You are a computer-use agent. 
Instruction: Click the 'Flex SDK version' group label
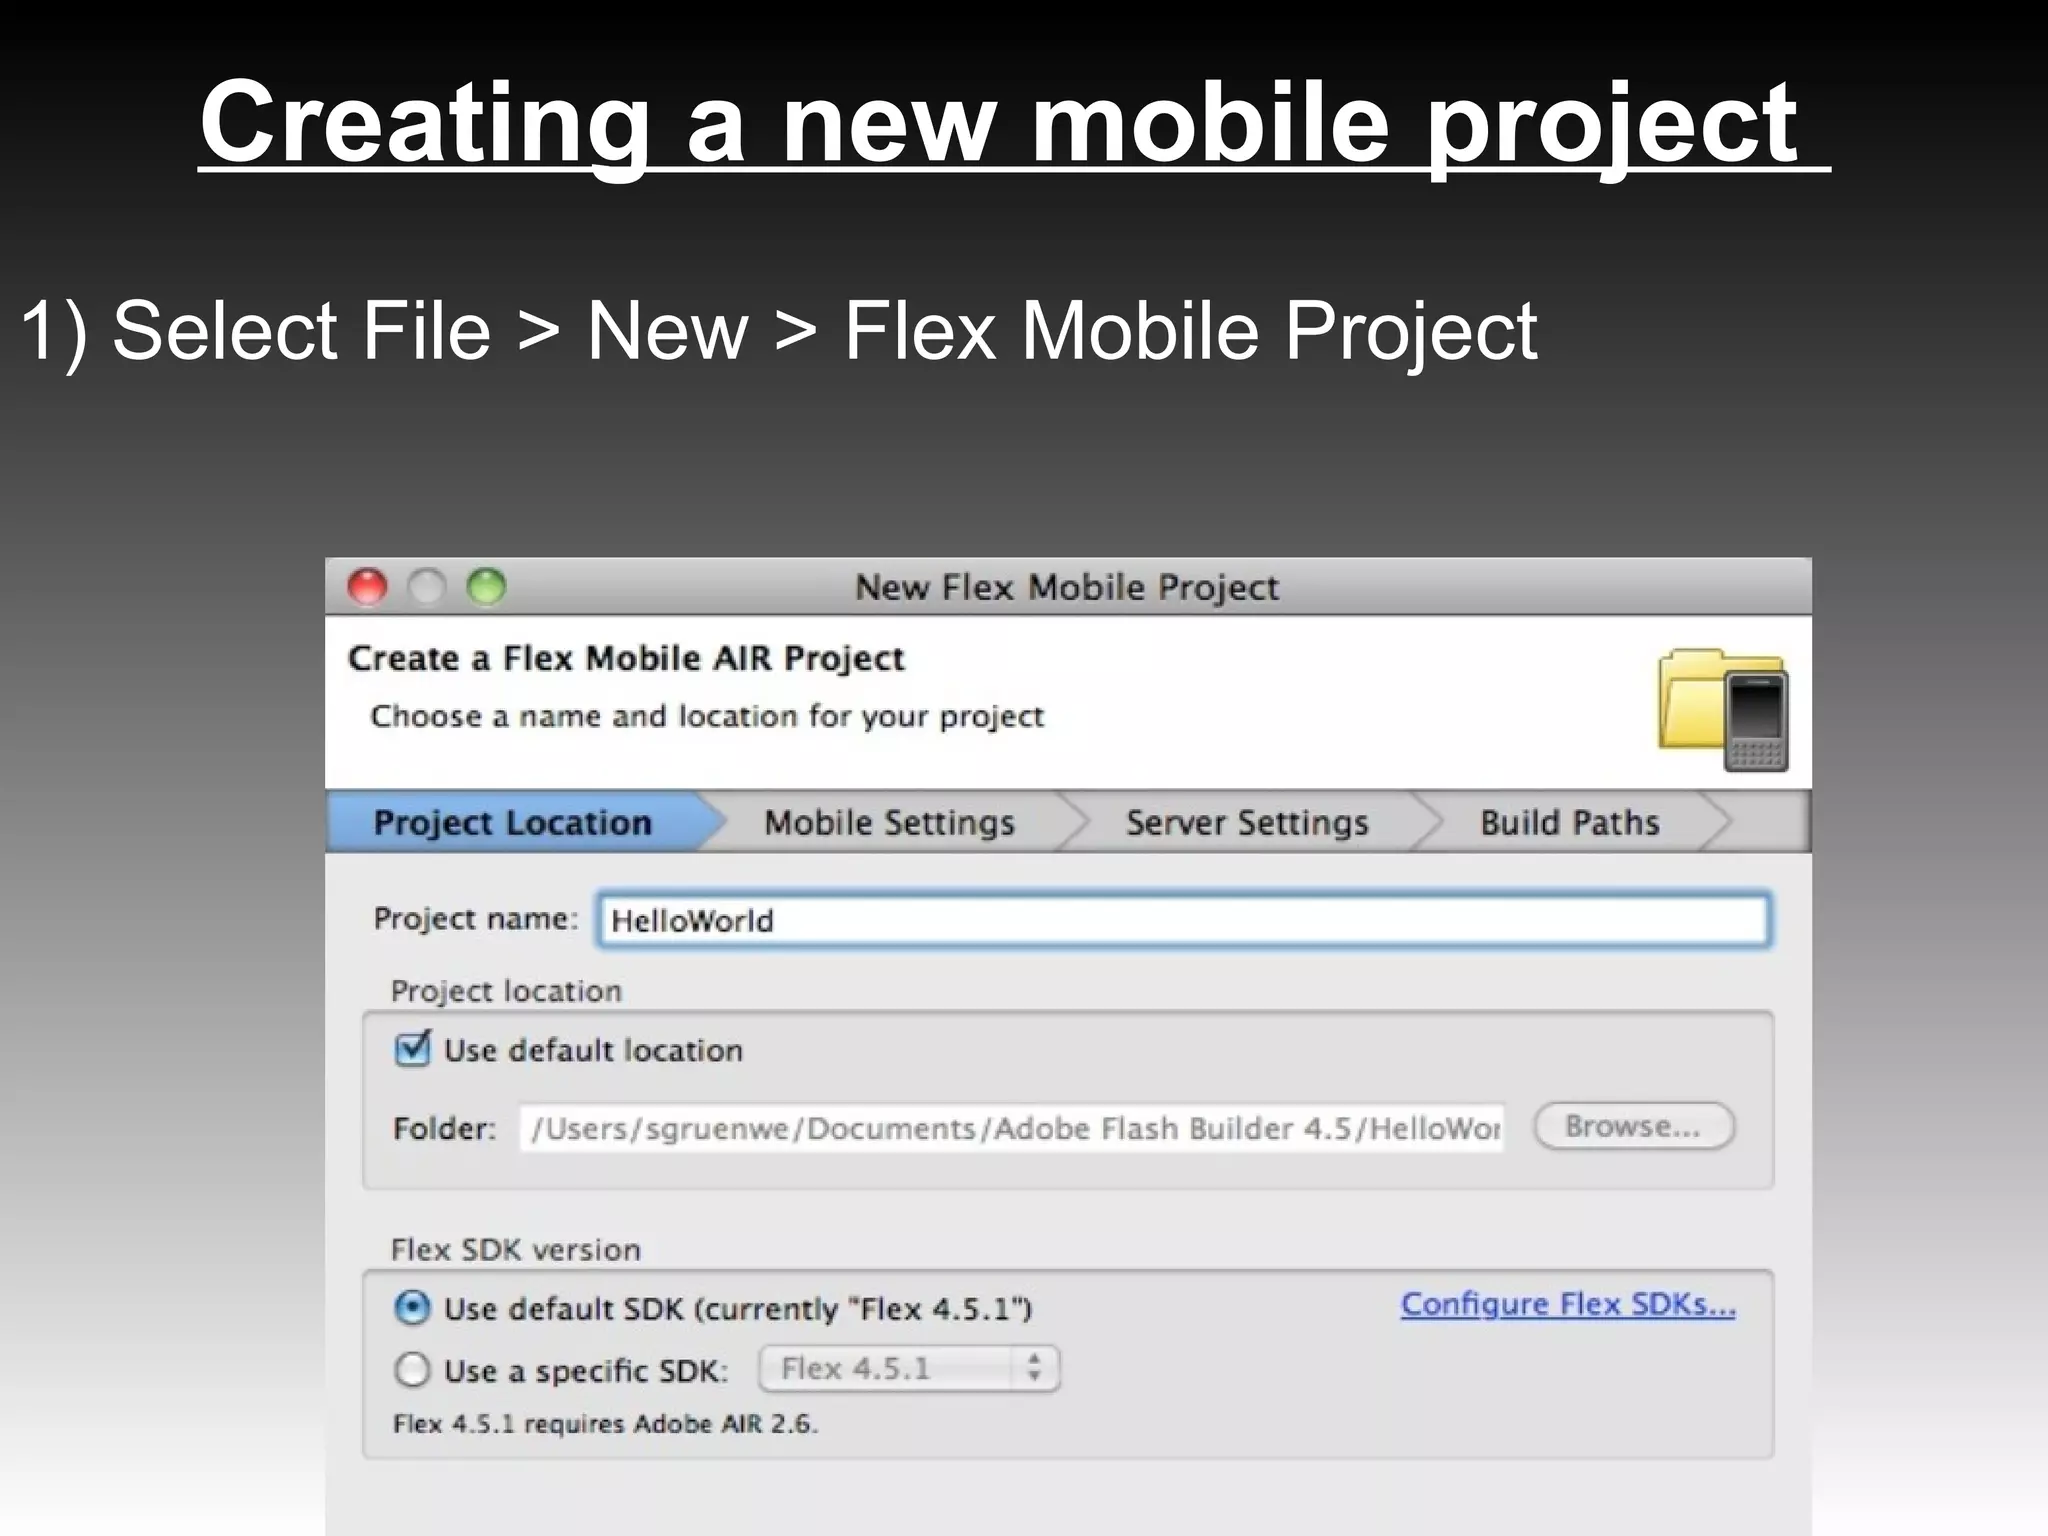pyautogui.click(x=515, y=1250)
